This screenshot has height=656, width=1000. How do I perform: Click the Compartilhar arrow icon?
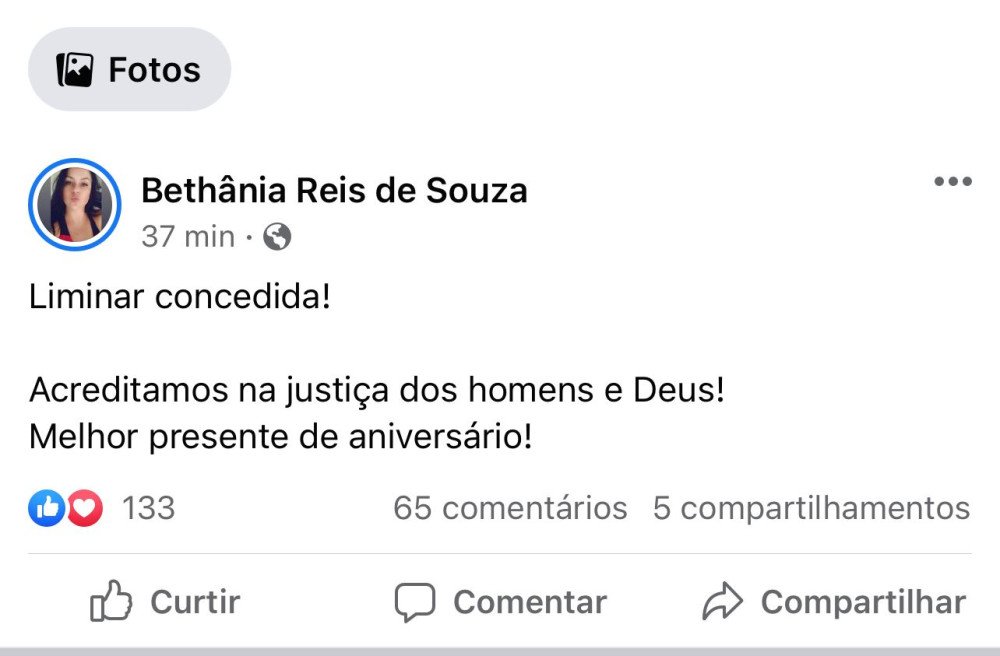[x=722, y=601]
